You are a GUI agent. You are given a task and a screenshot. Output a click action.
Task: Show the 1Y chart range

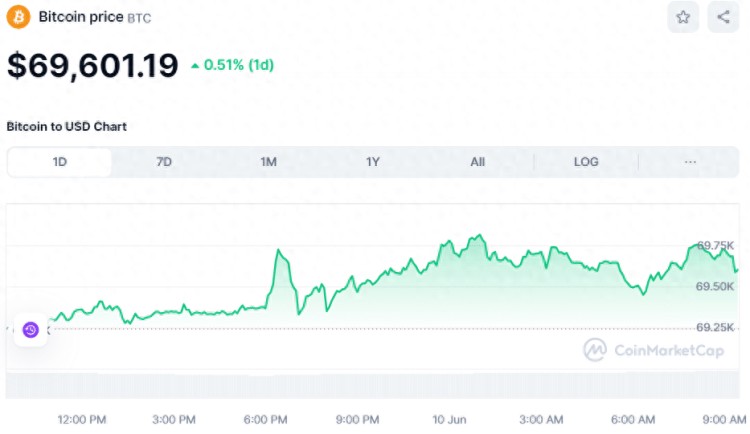point(373,162)
